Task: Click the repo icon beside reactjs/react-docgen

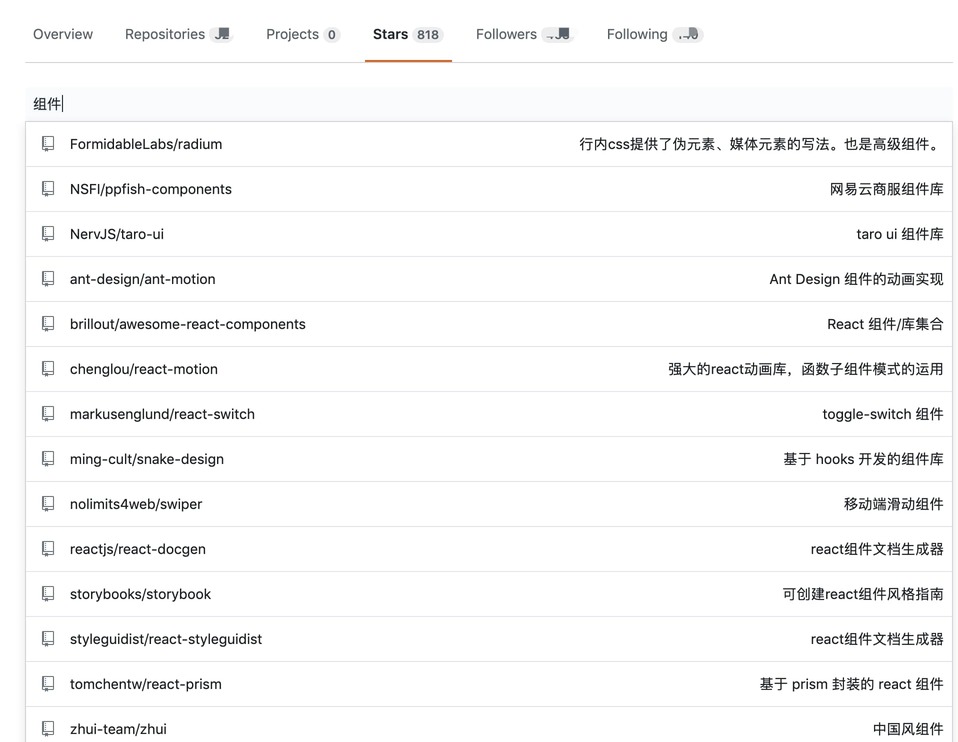Action: pos(48,549)
